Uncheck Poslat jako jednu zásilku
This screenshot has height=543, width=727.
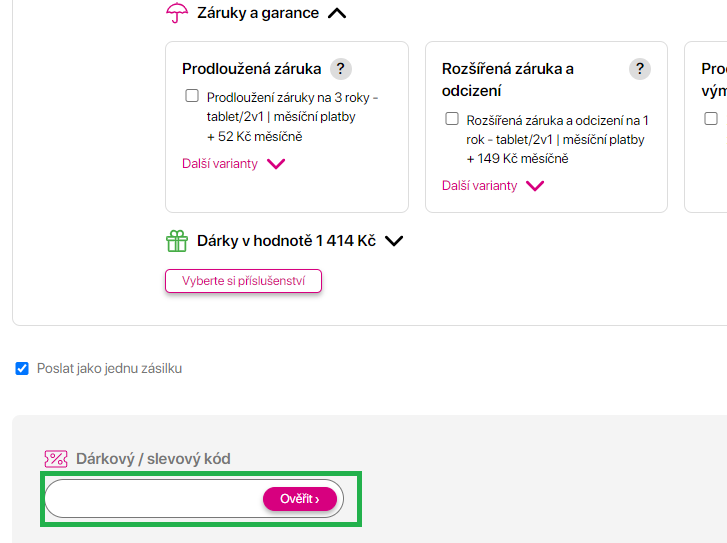click(x=22, y=368)
